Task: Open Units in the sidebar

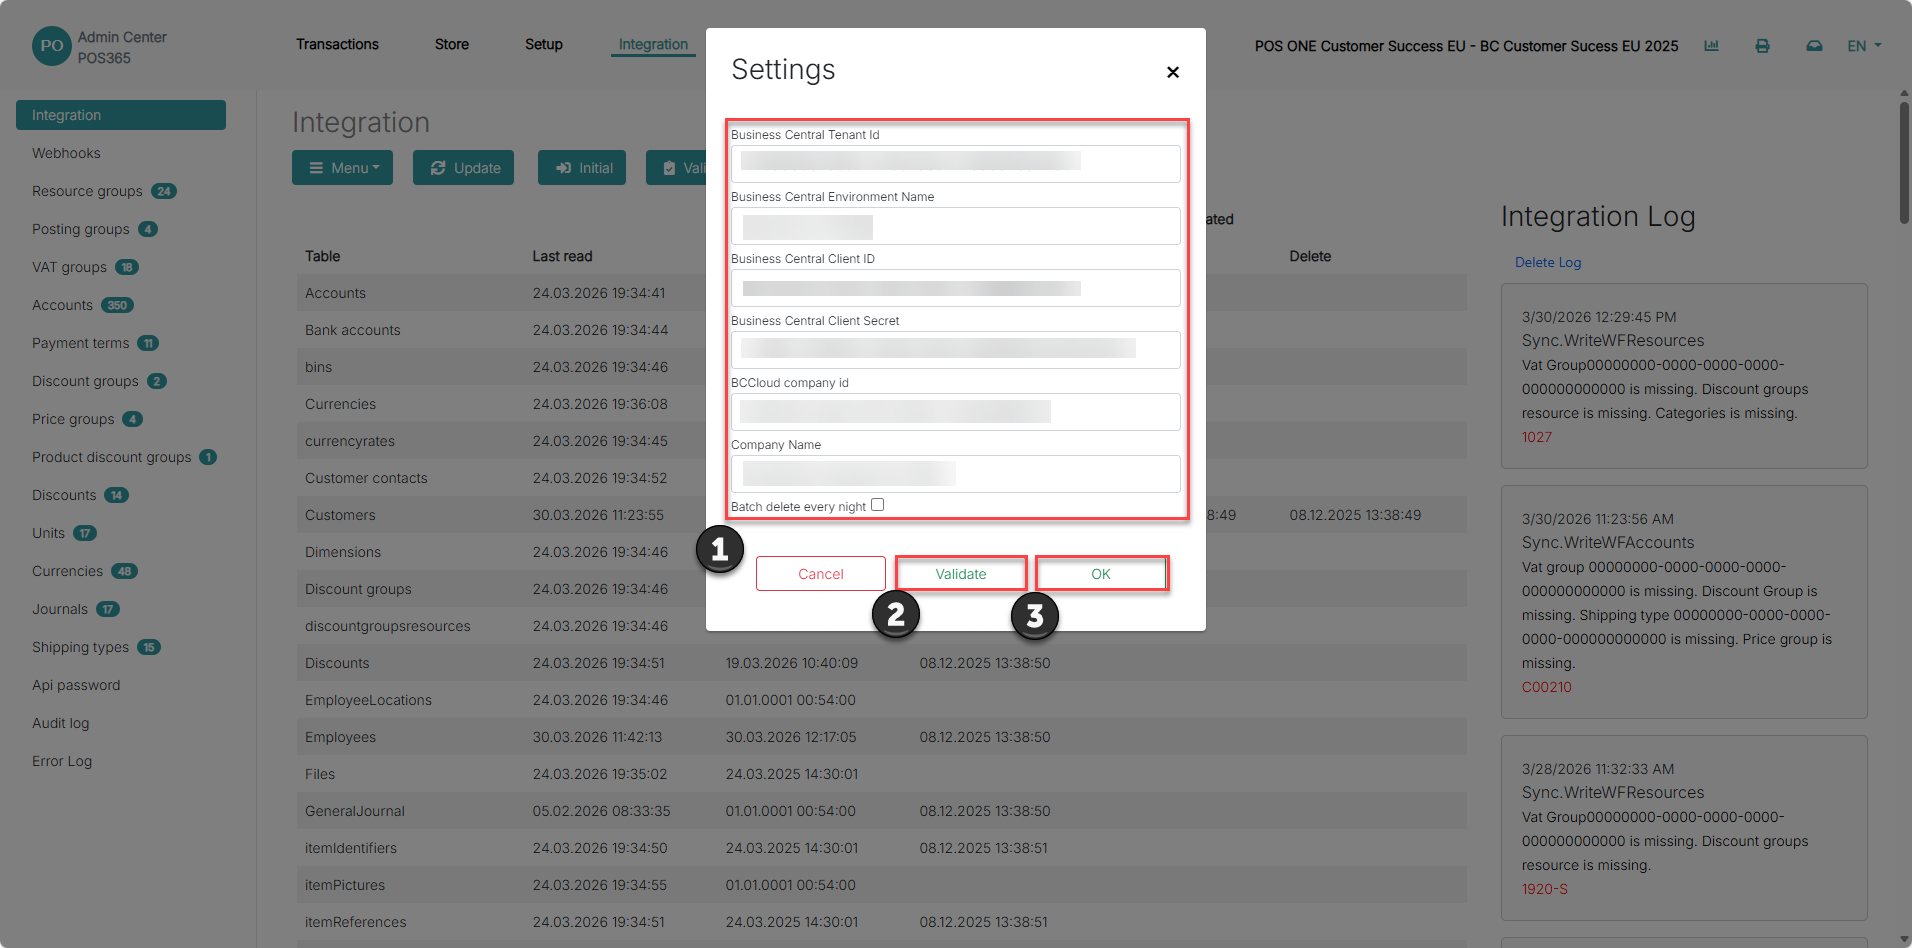Action: coord(48,533)
